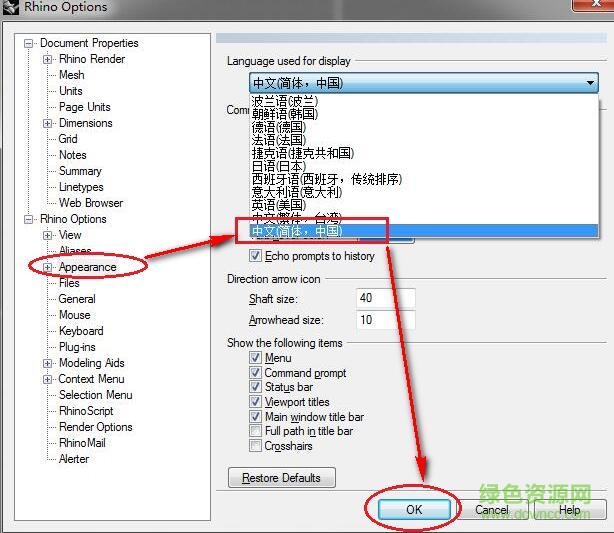This screenshot has height=533, width=614.
Task: Select Alerter tree item
Action: pyautogui.click(x=74, y=459)
